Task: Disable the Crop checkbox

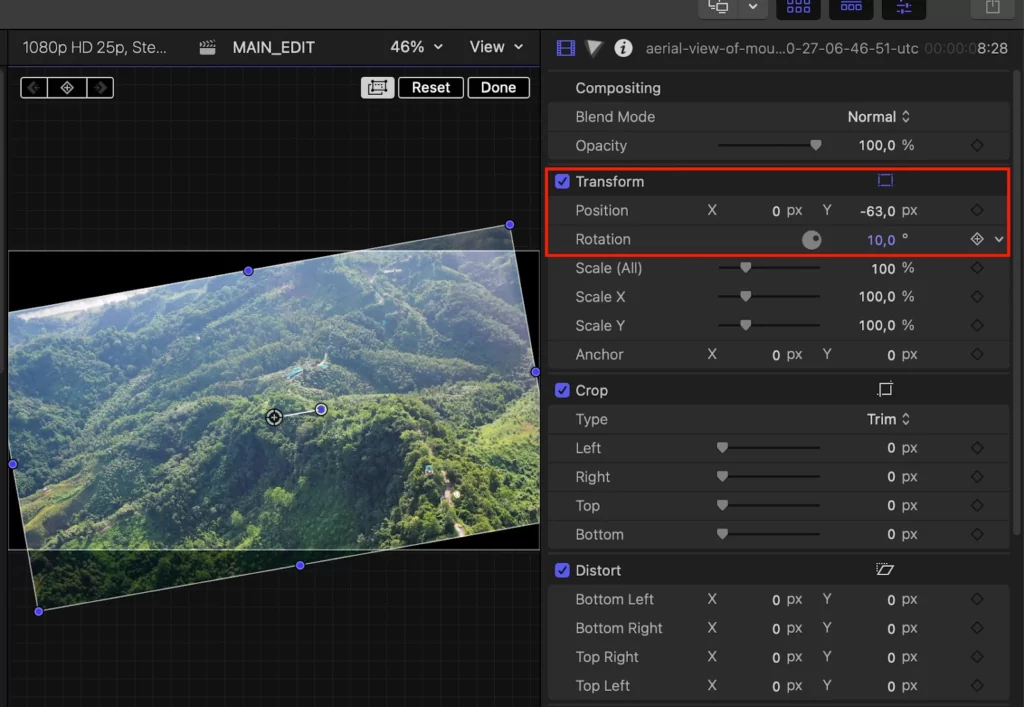Action: click(562, 390)
